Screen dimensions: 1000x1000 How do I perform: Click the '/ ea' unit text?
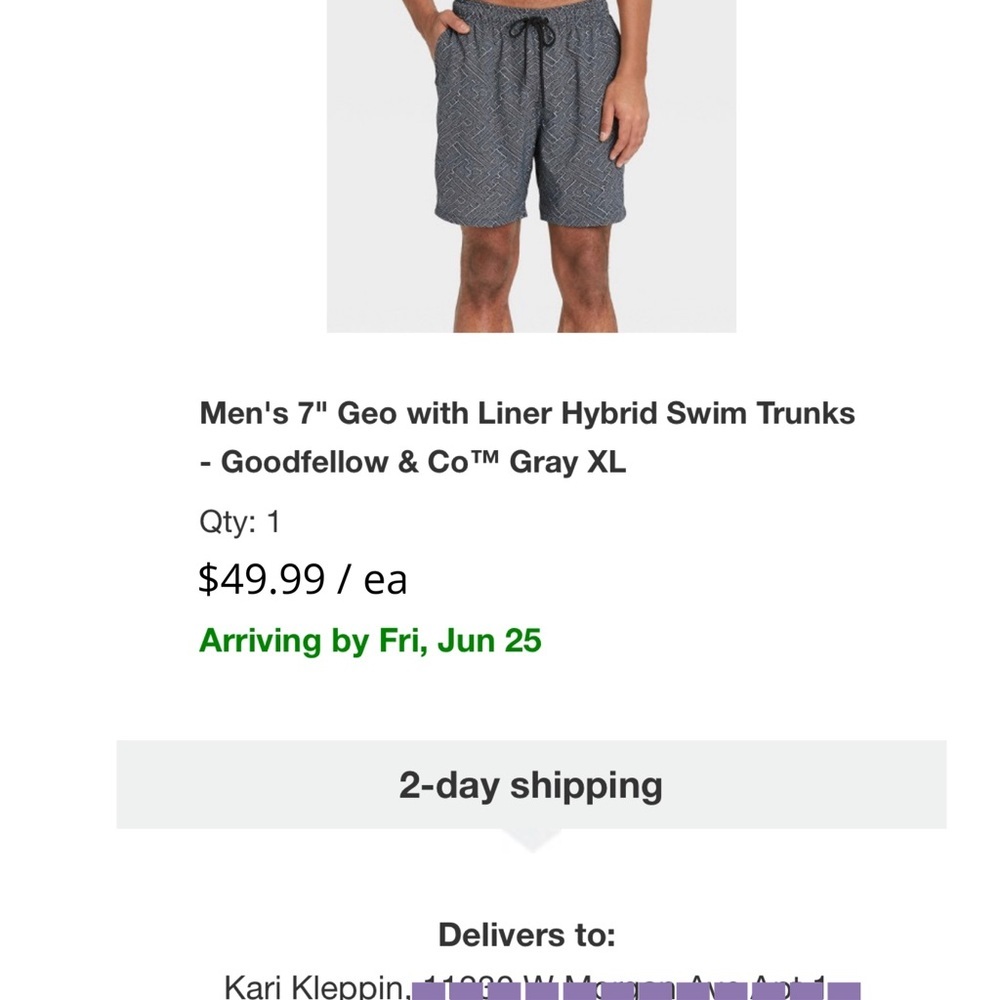pos(374,580)
